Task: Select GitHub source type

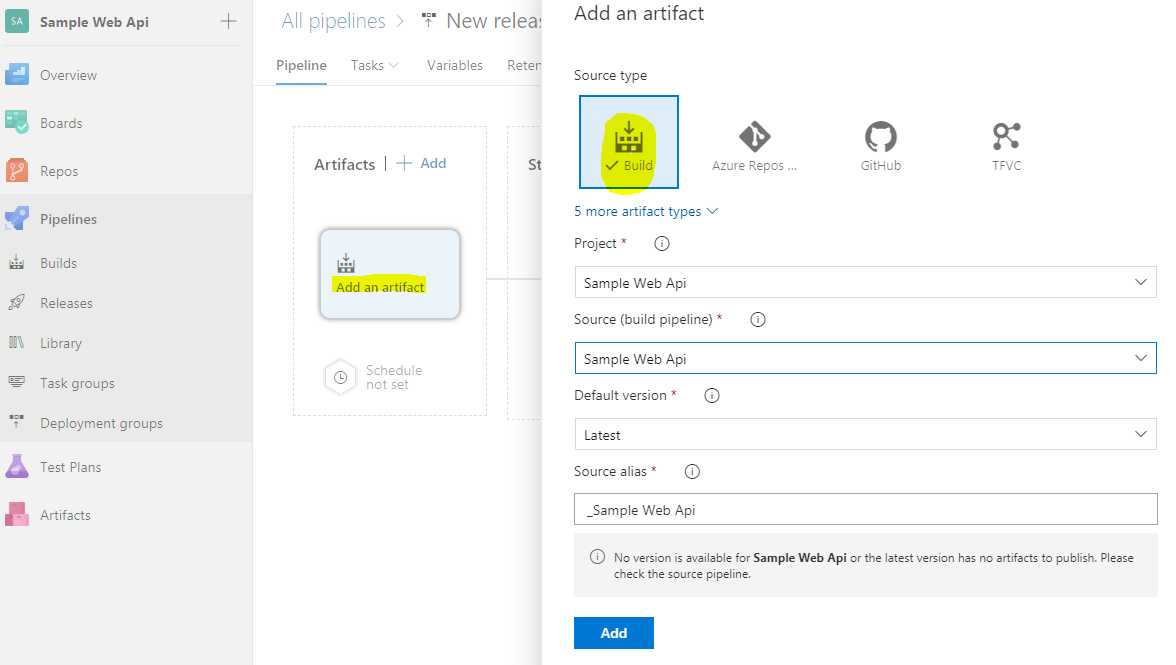Action: (x=880, y=146)
